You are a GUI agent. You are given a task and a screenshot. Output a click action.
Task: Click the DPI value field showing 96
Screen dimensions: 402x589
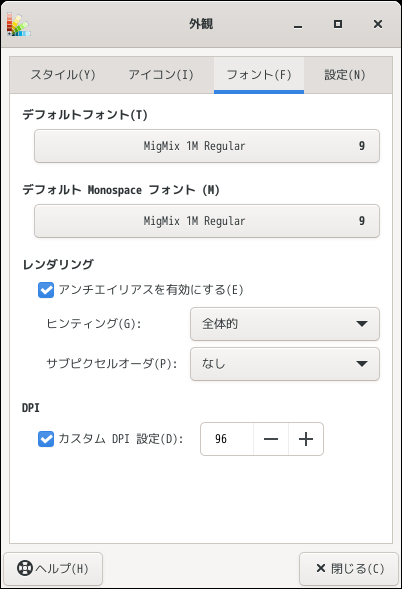coord(227,439)
